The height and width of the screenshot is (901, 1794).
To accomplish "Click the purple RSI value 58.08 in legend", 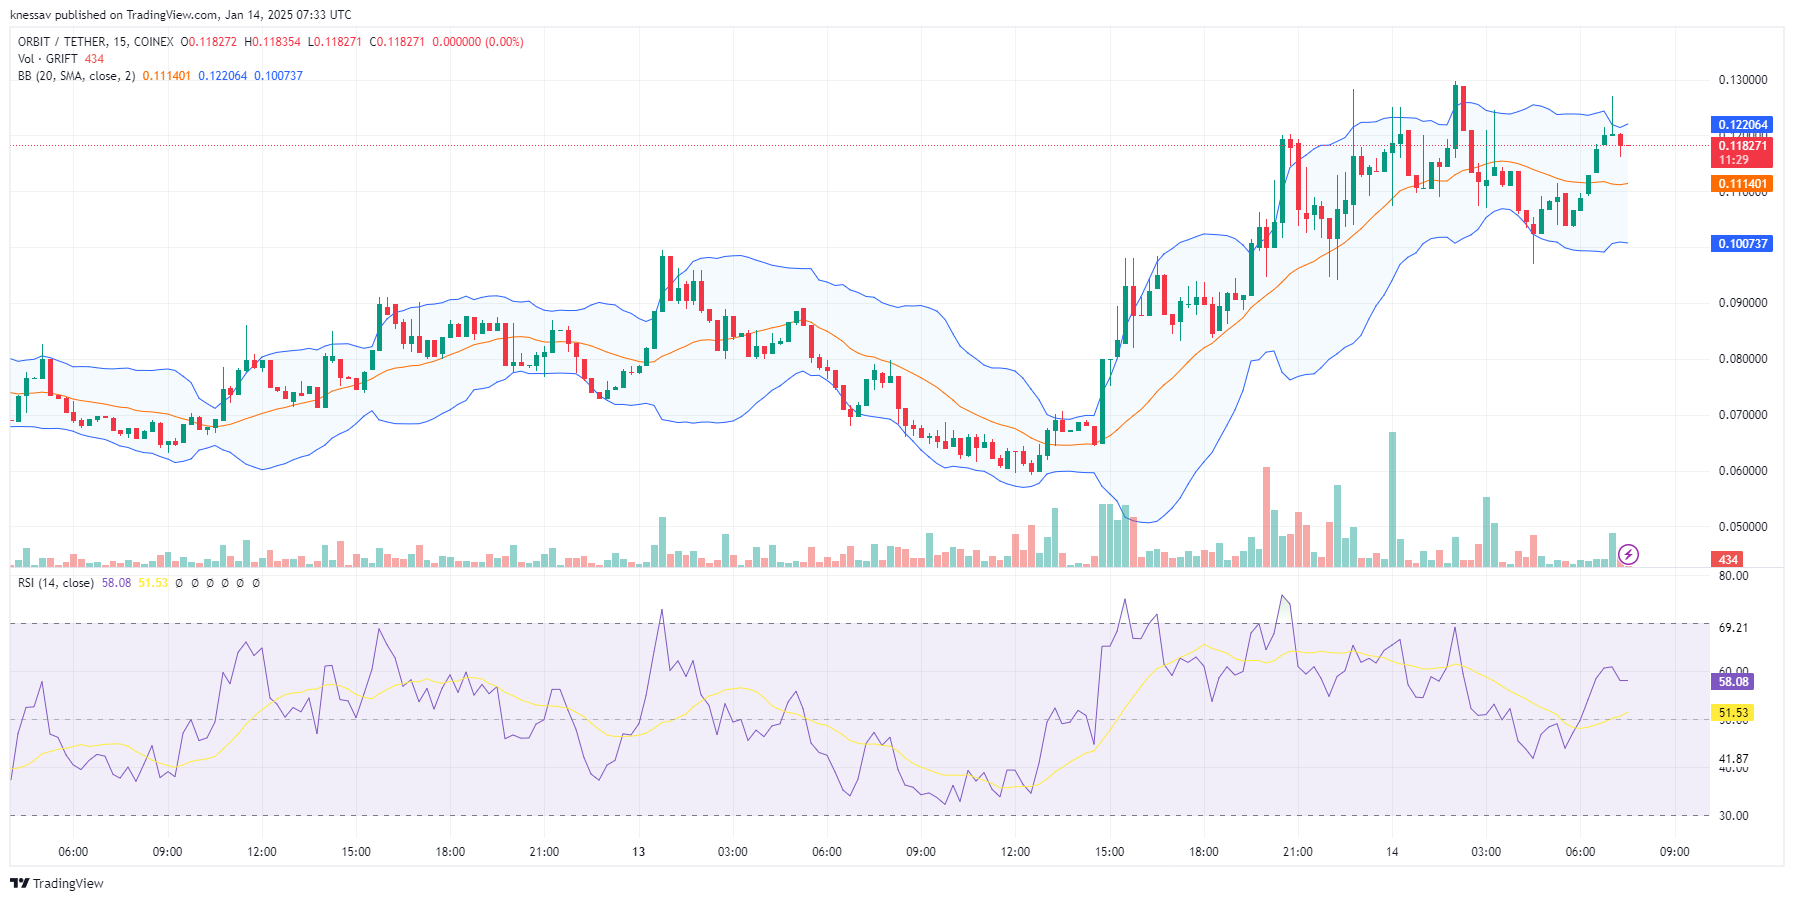I will 116,583.
